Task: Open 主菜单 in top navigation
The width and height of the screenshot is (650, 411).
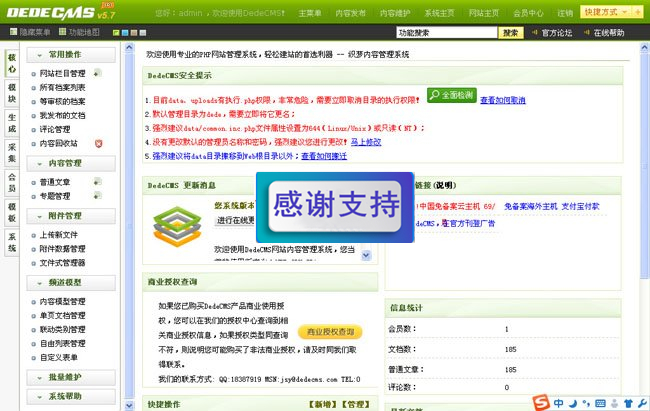Action: coord(310,13)
